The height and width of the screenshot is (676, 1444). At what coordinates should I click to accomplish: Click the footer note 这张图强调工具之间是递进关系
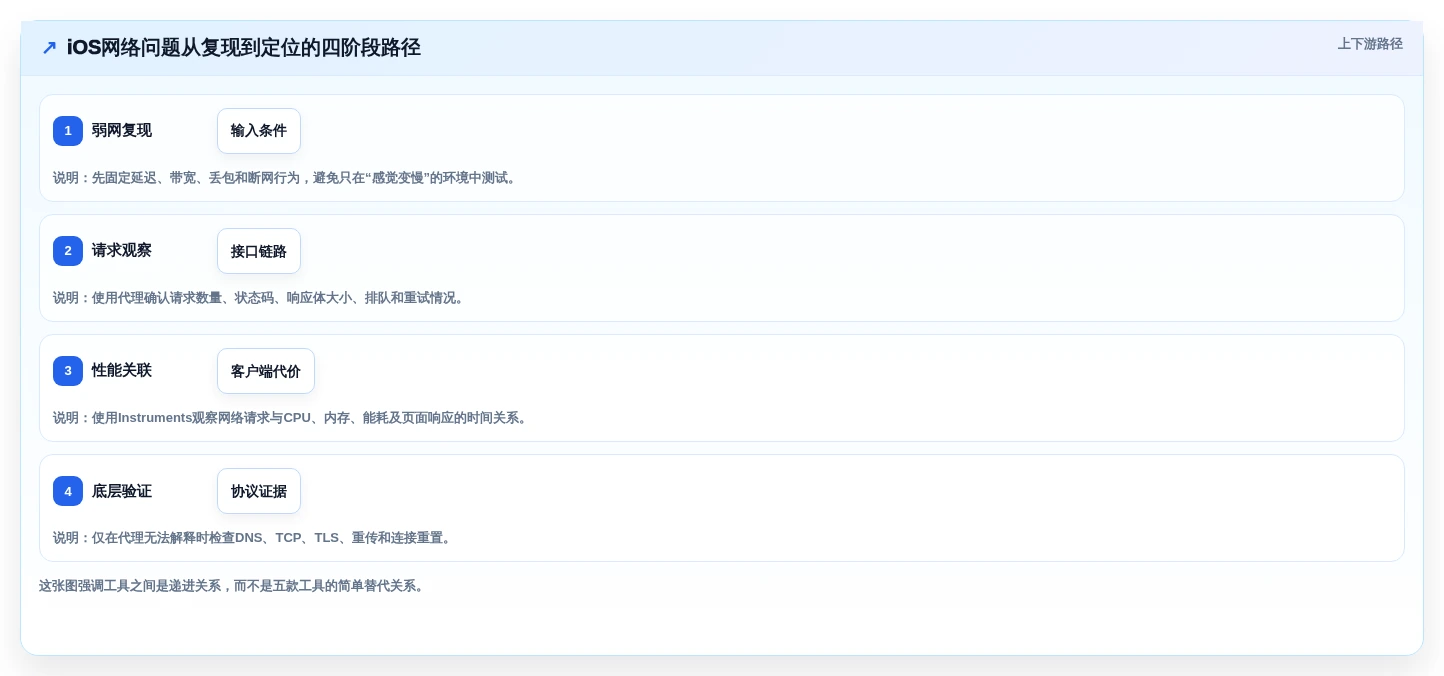click(x=234, y=586)
